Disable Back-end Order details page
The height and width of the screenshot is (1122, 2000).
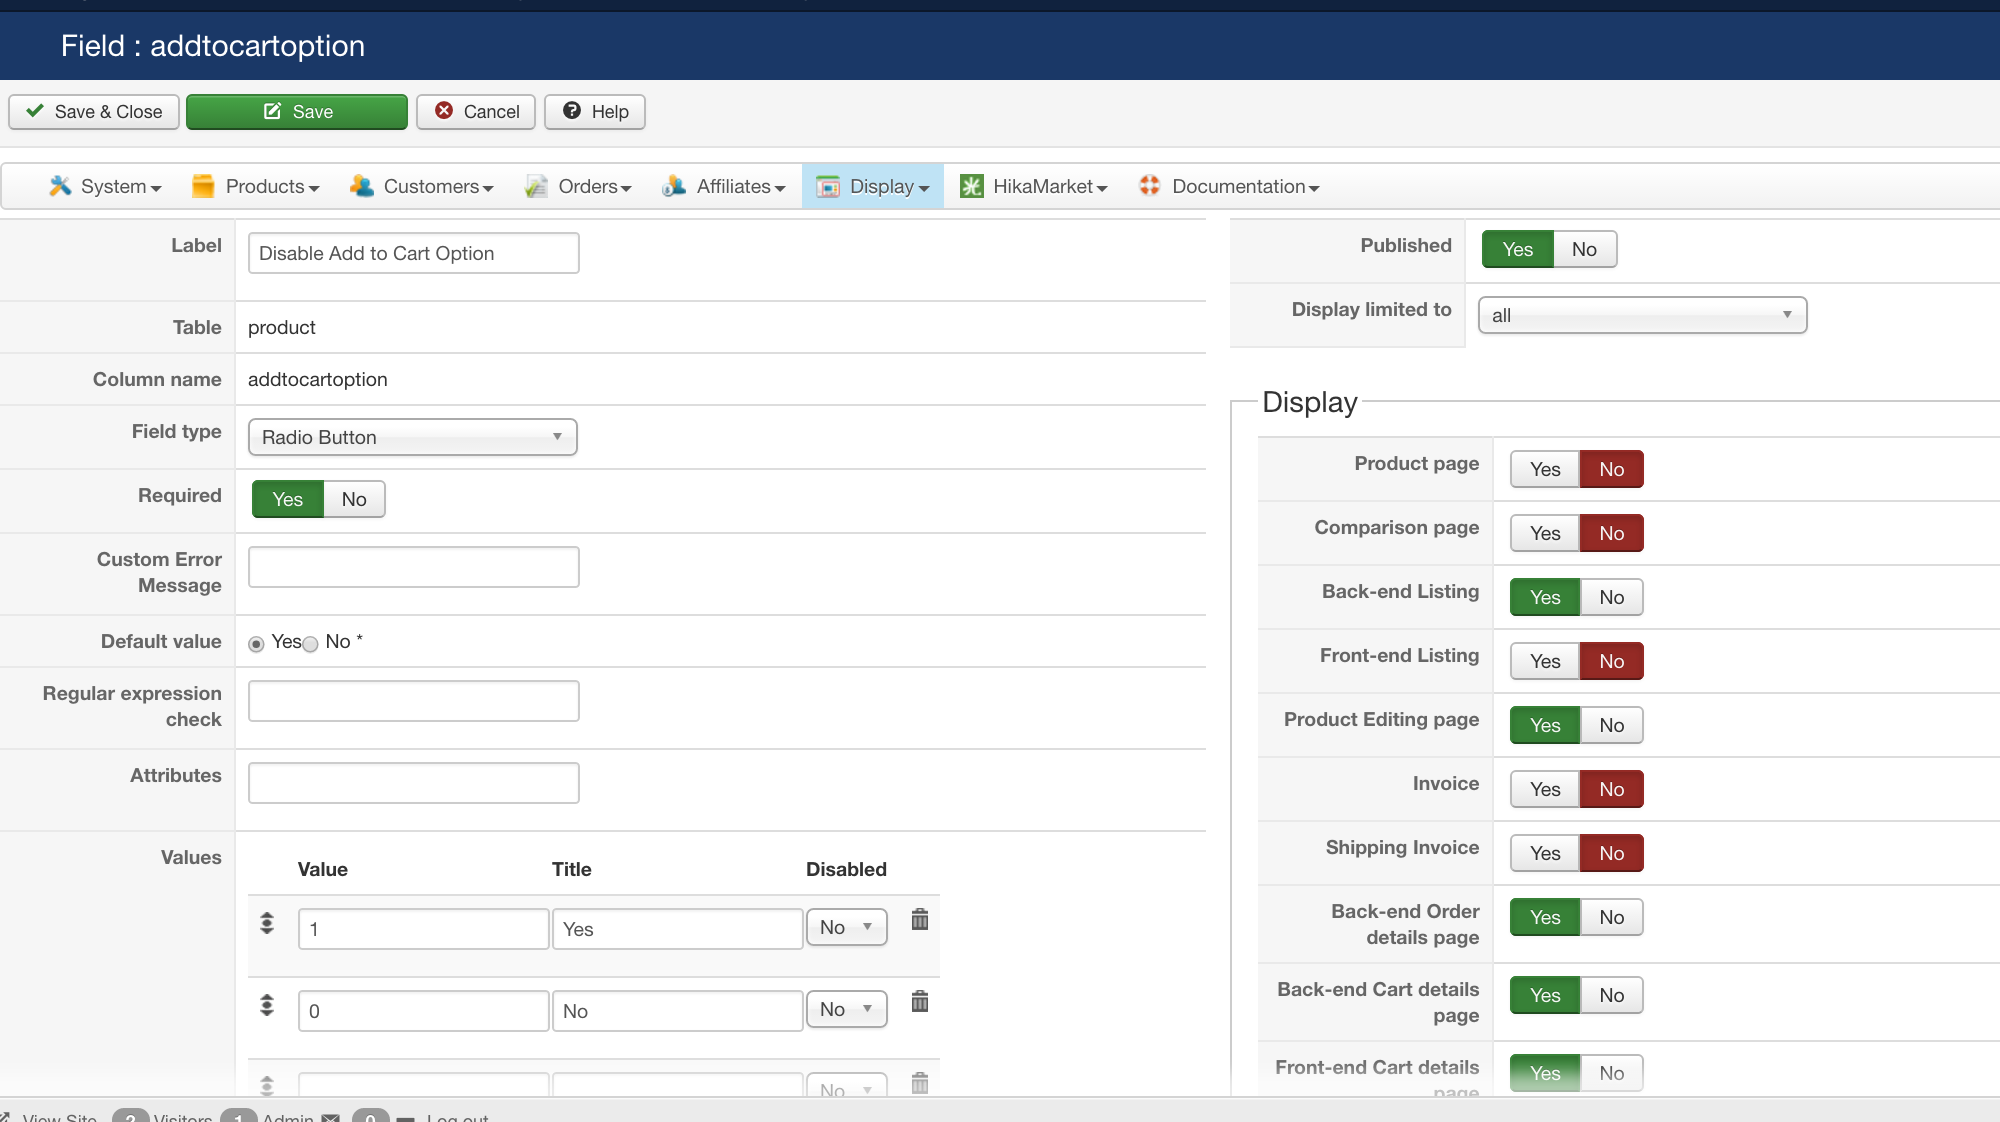click(x=1611, y=917)
